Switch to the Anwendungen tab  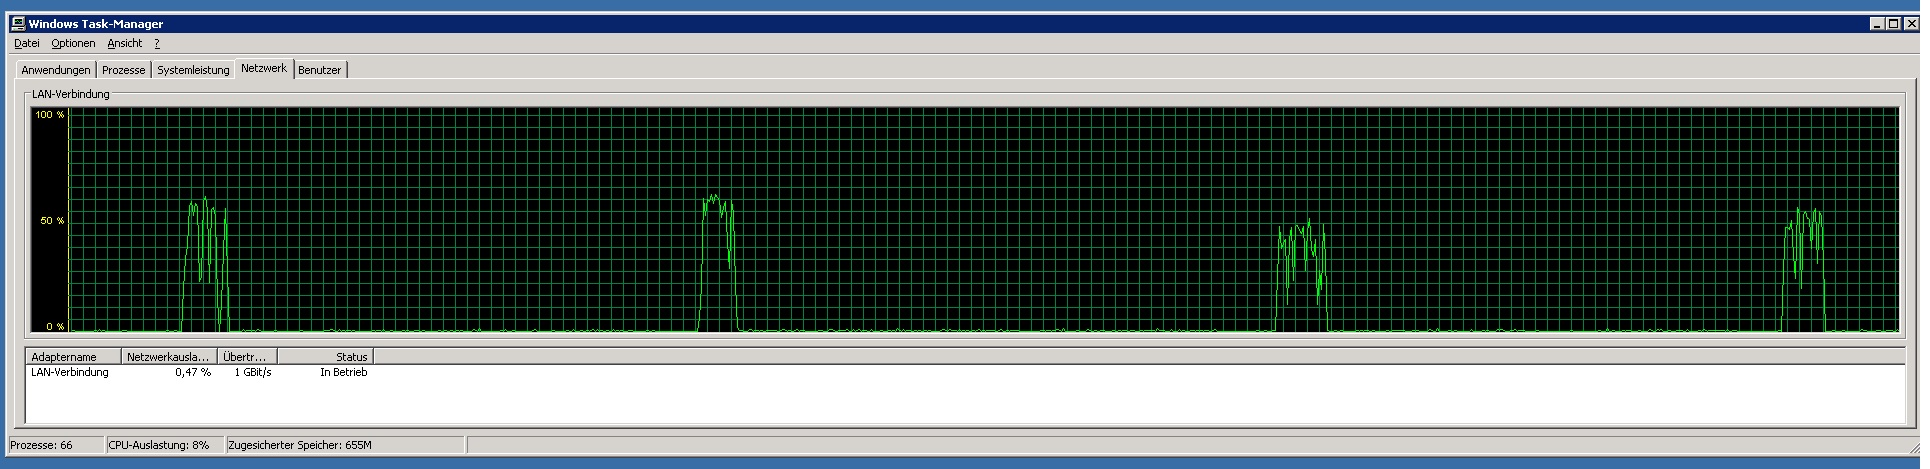(56, 70)
